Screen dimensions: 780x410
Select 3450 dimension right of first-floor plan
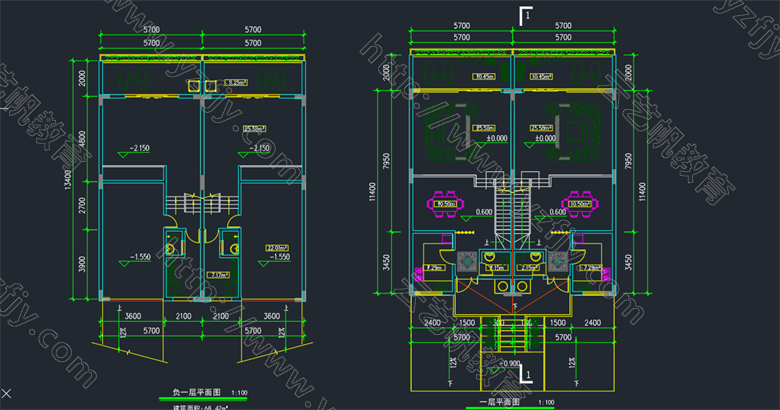628,262
